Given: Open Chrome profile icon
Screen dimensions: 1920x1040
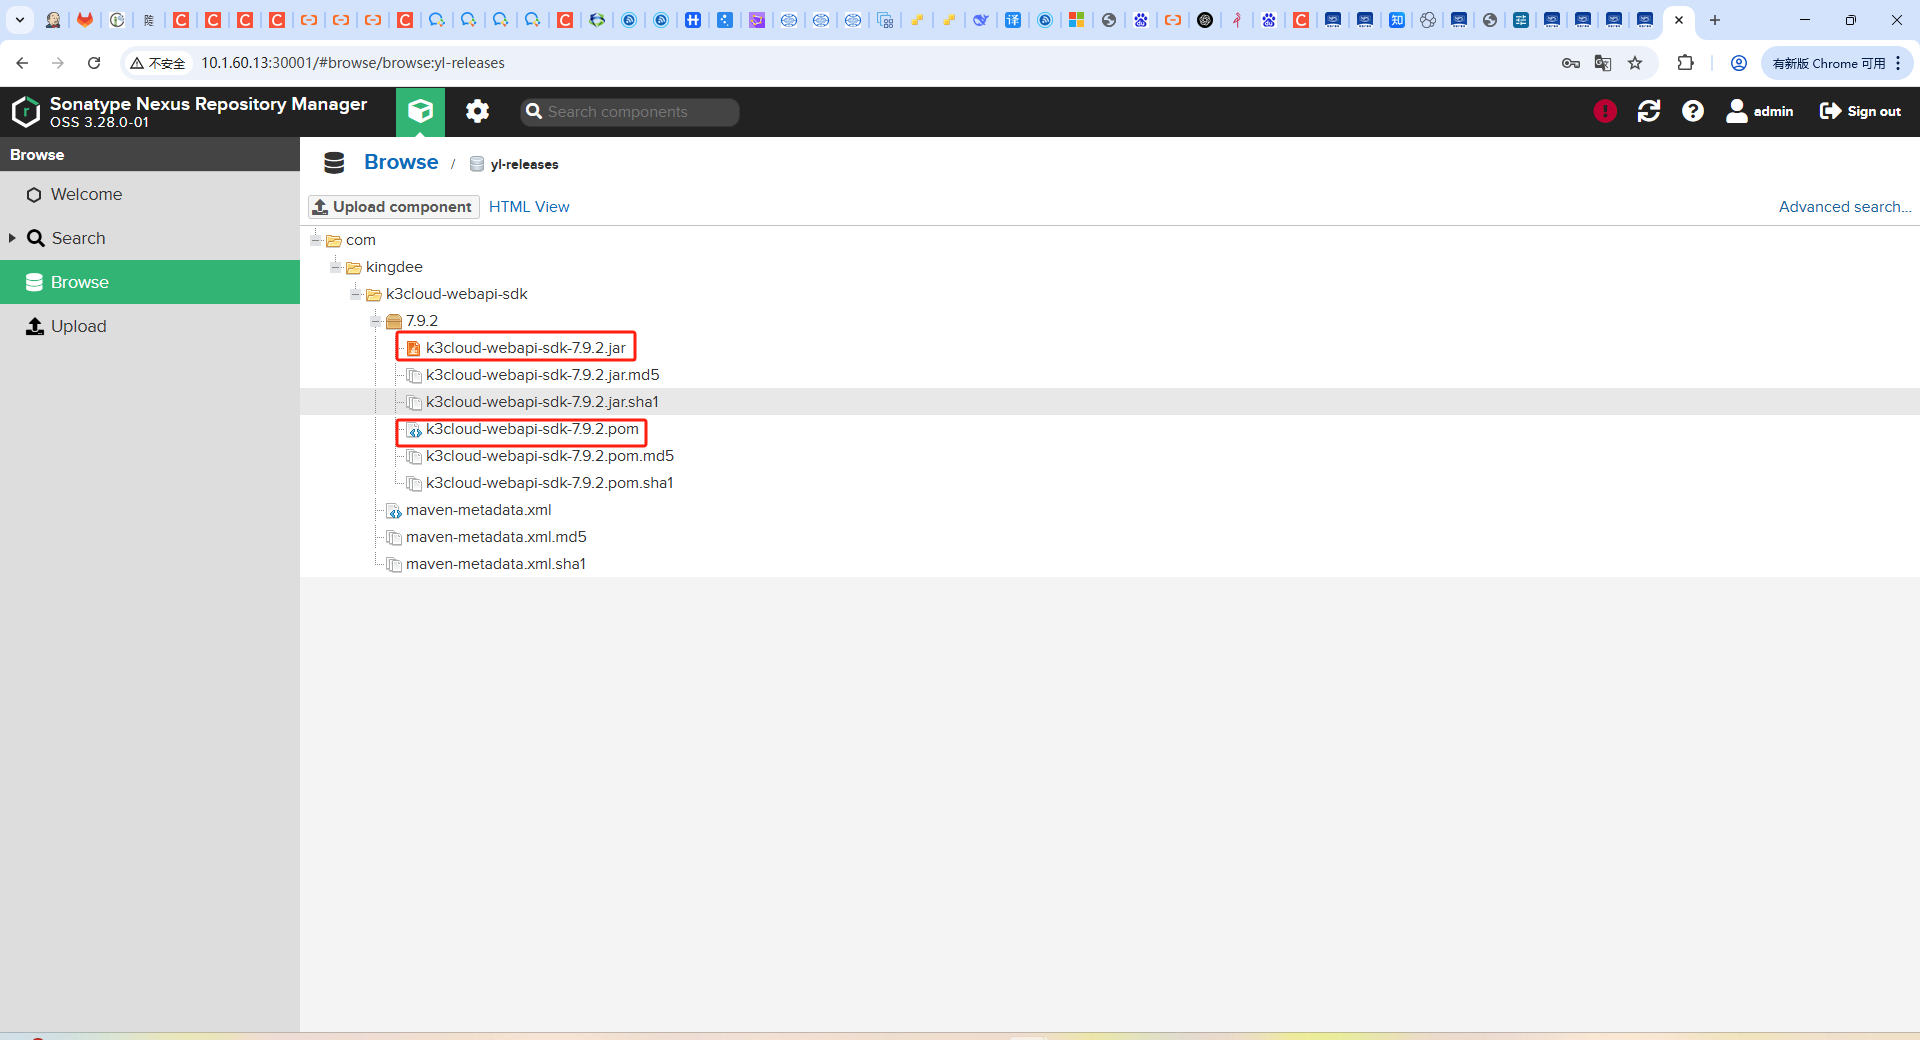Looking at the screenshot, I should 1739,63.
